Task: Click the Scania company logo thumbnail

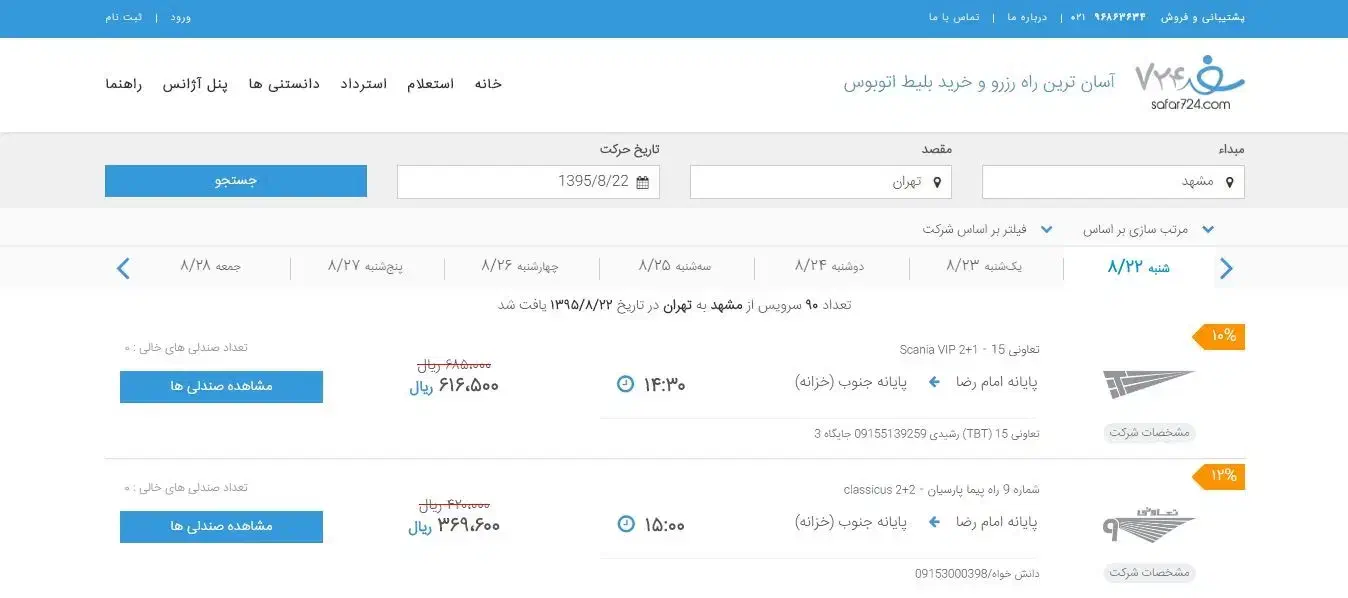Action: tap(1149, 385)
